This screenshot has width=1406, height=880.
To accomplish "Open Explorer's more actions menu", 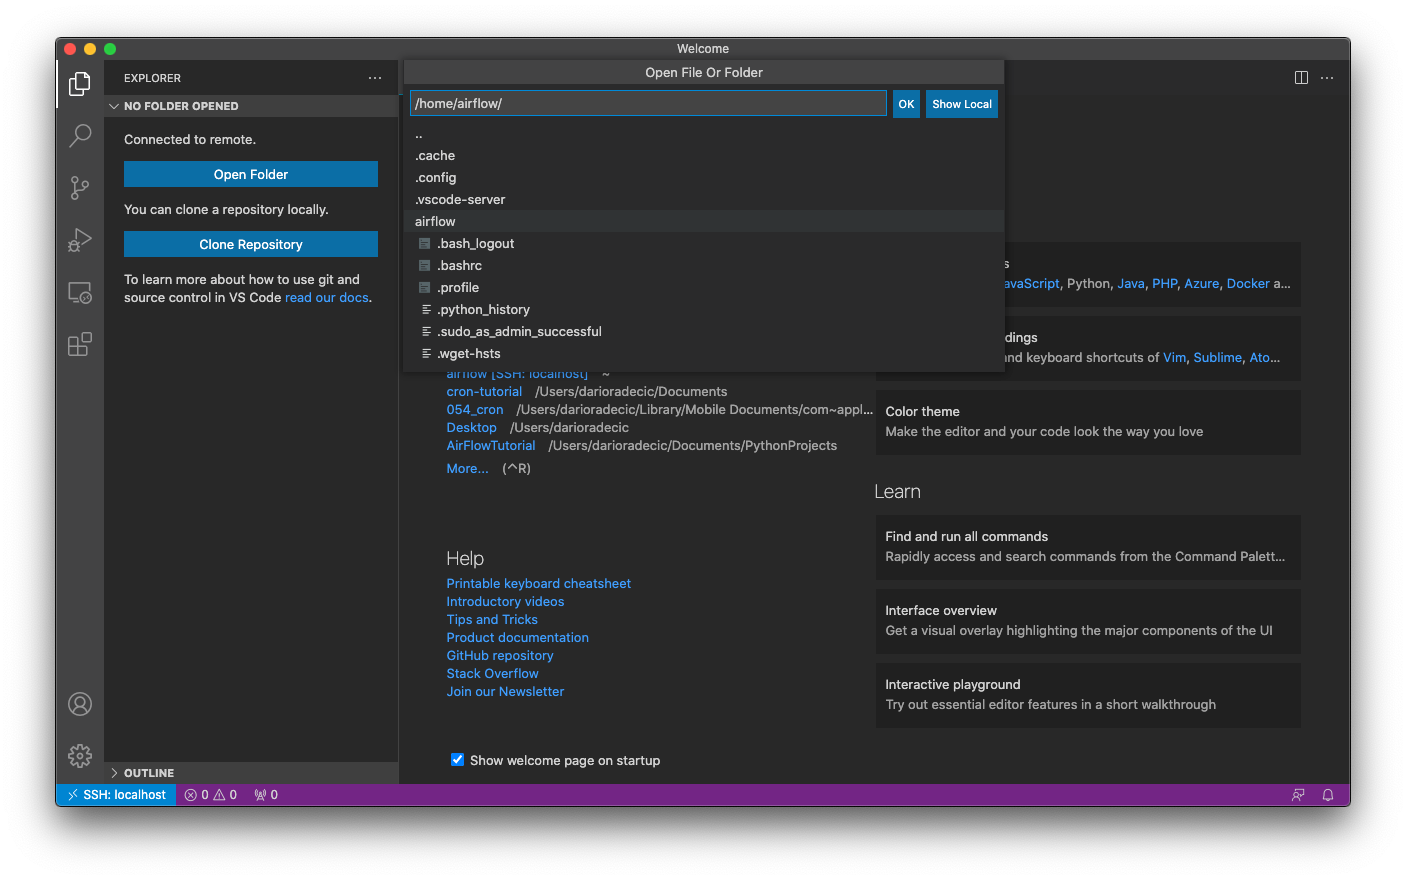I will pyautogui.click(x=375, y=78).
